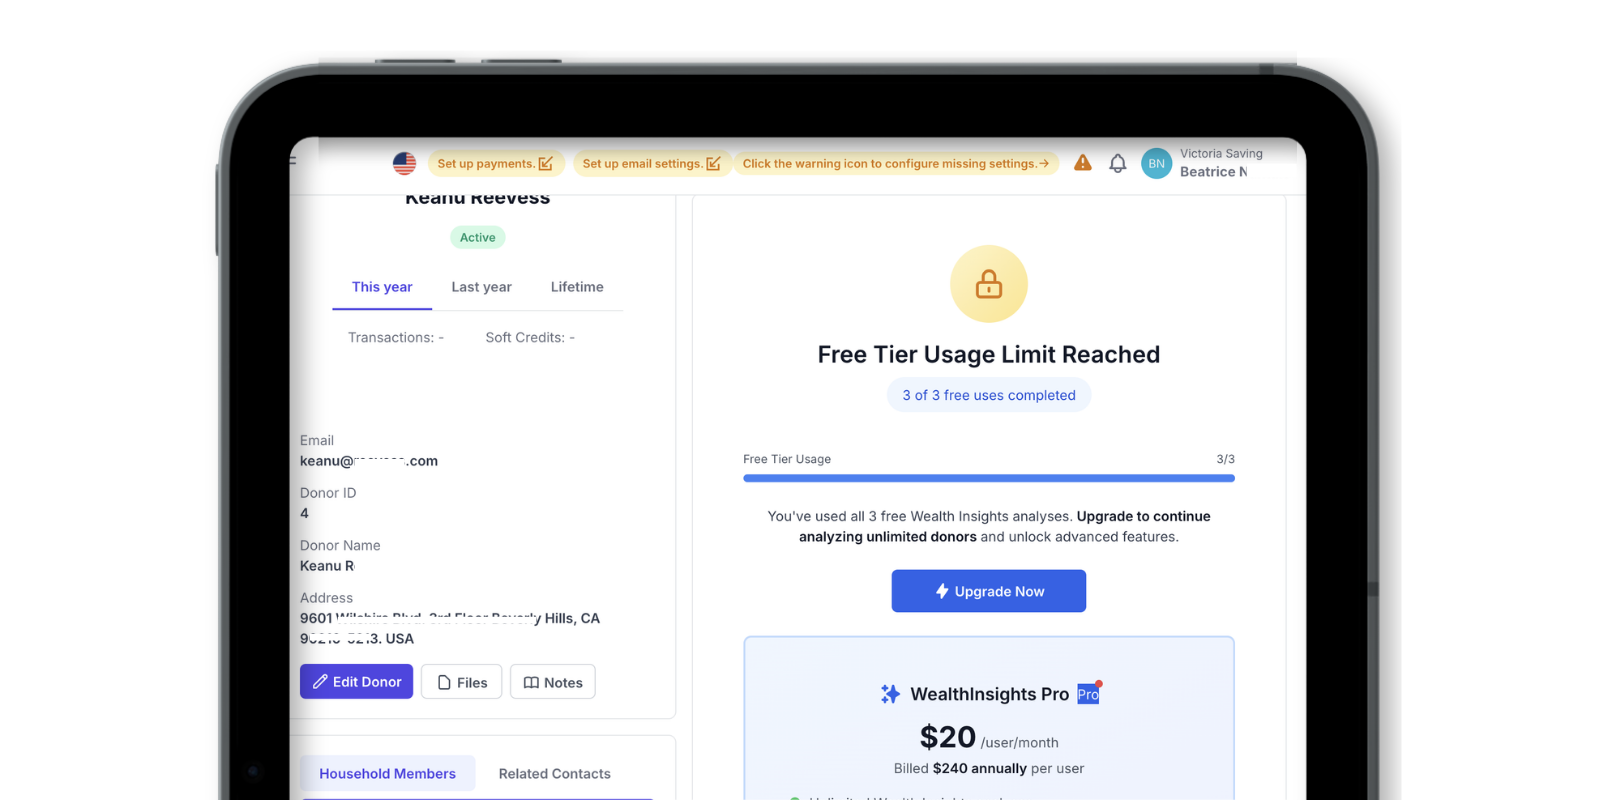The width and height of the screenshot is (1600, 800).
Task: Click the Edit Donor button
Action: click(356, 682)
